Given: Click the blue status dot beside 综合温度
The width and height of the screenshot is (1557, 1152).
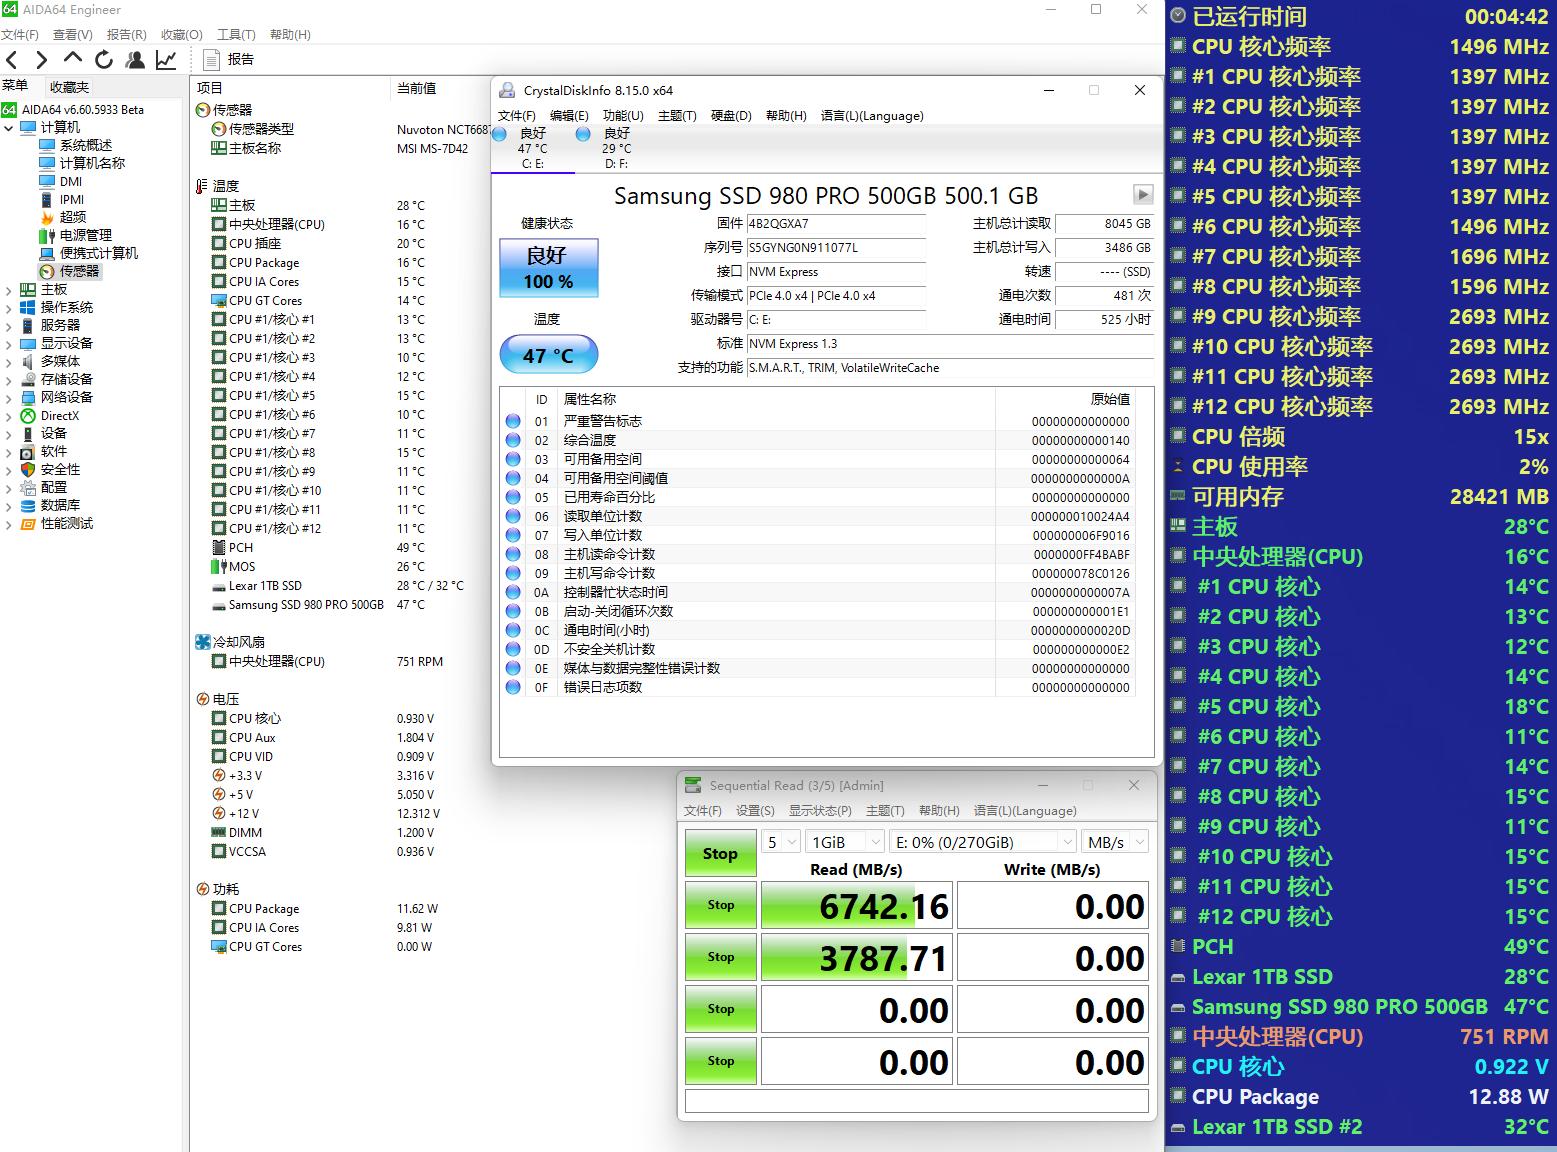Looking at the screenshot, I should 514,440.
